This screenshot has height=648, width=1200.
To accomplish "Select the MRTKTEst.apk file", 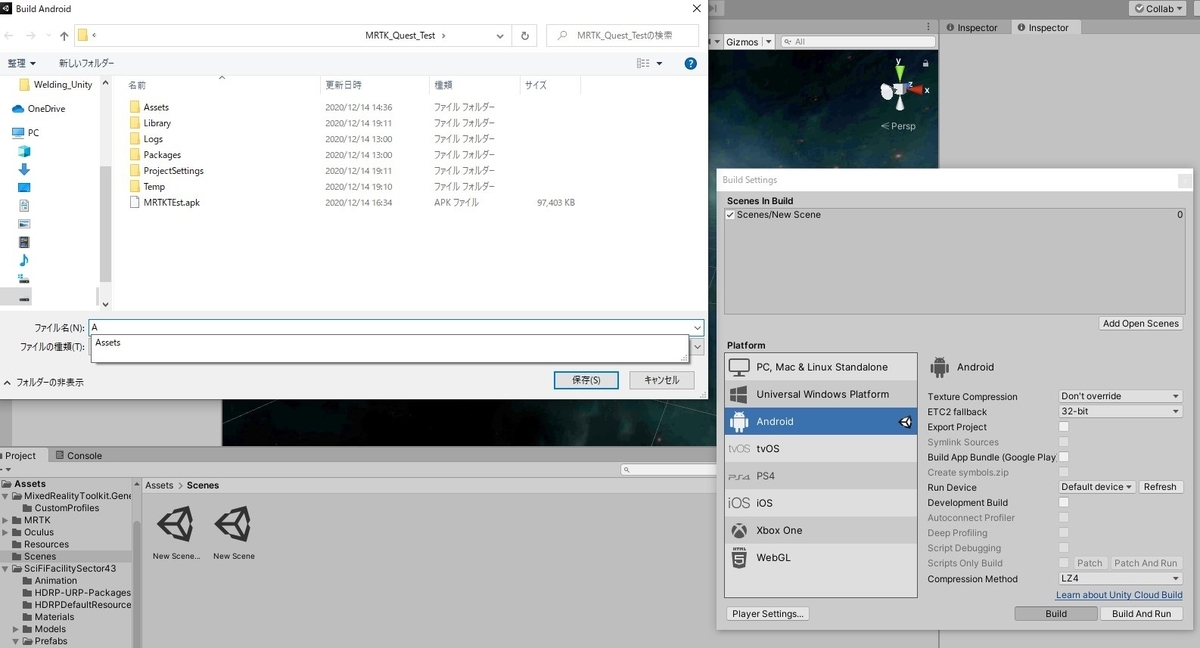I will 165,202.
